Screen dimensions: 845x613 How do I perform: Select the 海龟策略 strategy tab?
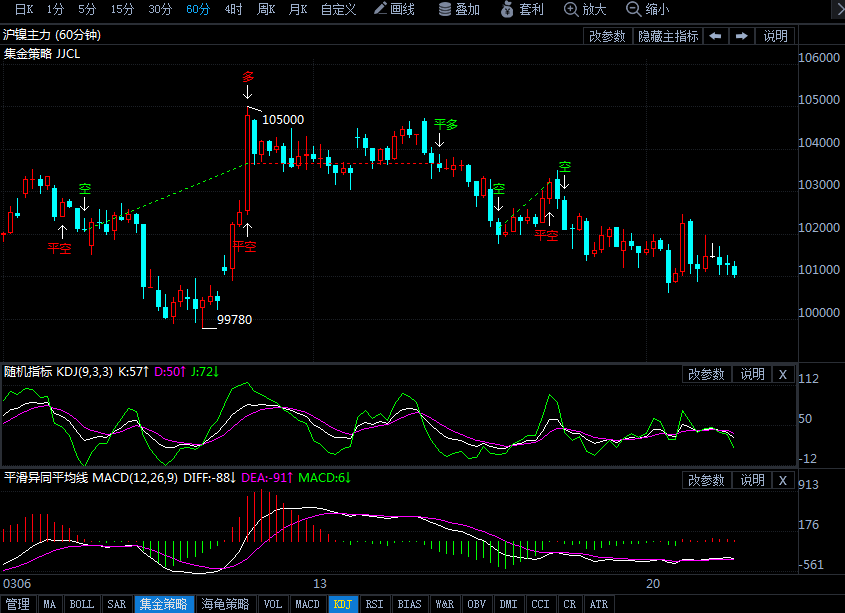tap(225, 604)
